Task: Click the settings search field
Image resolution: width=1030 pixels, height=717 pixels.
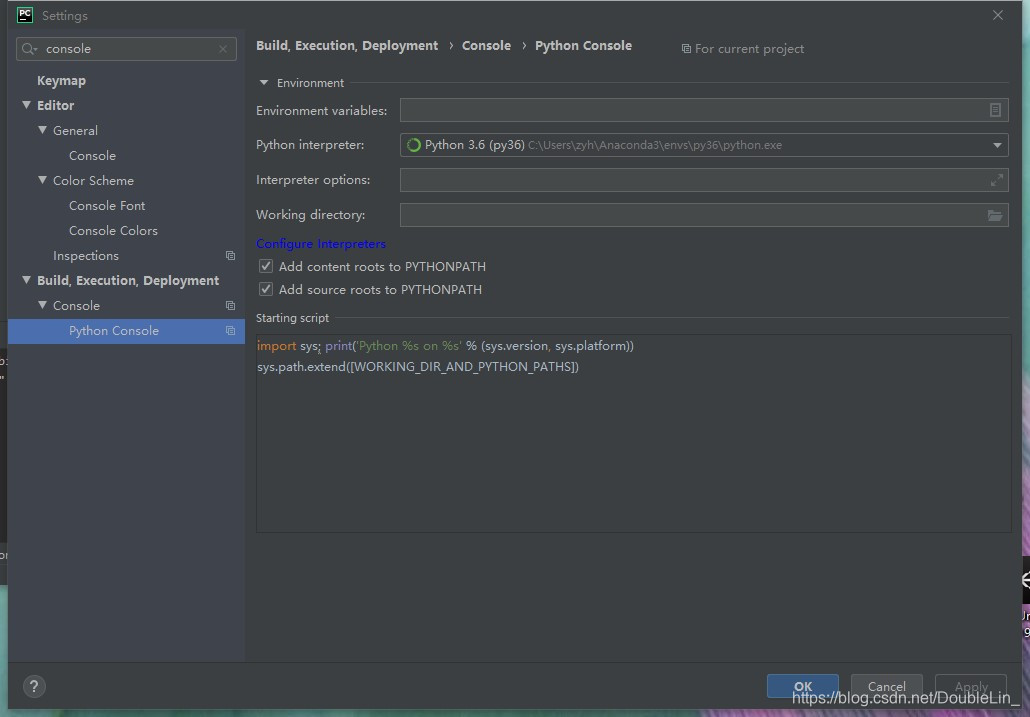Action: click(126, 49)
